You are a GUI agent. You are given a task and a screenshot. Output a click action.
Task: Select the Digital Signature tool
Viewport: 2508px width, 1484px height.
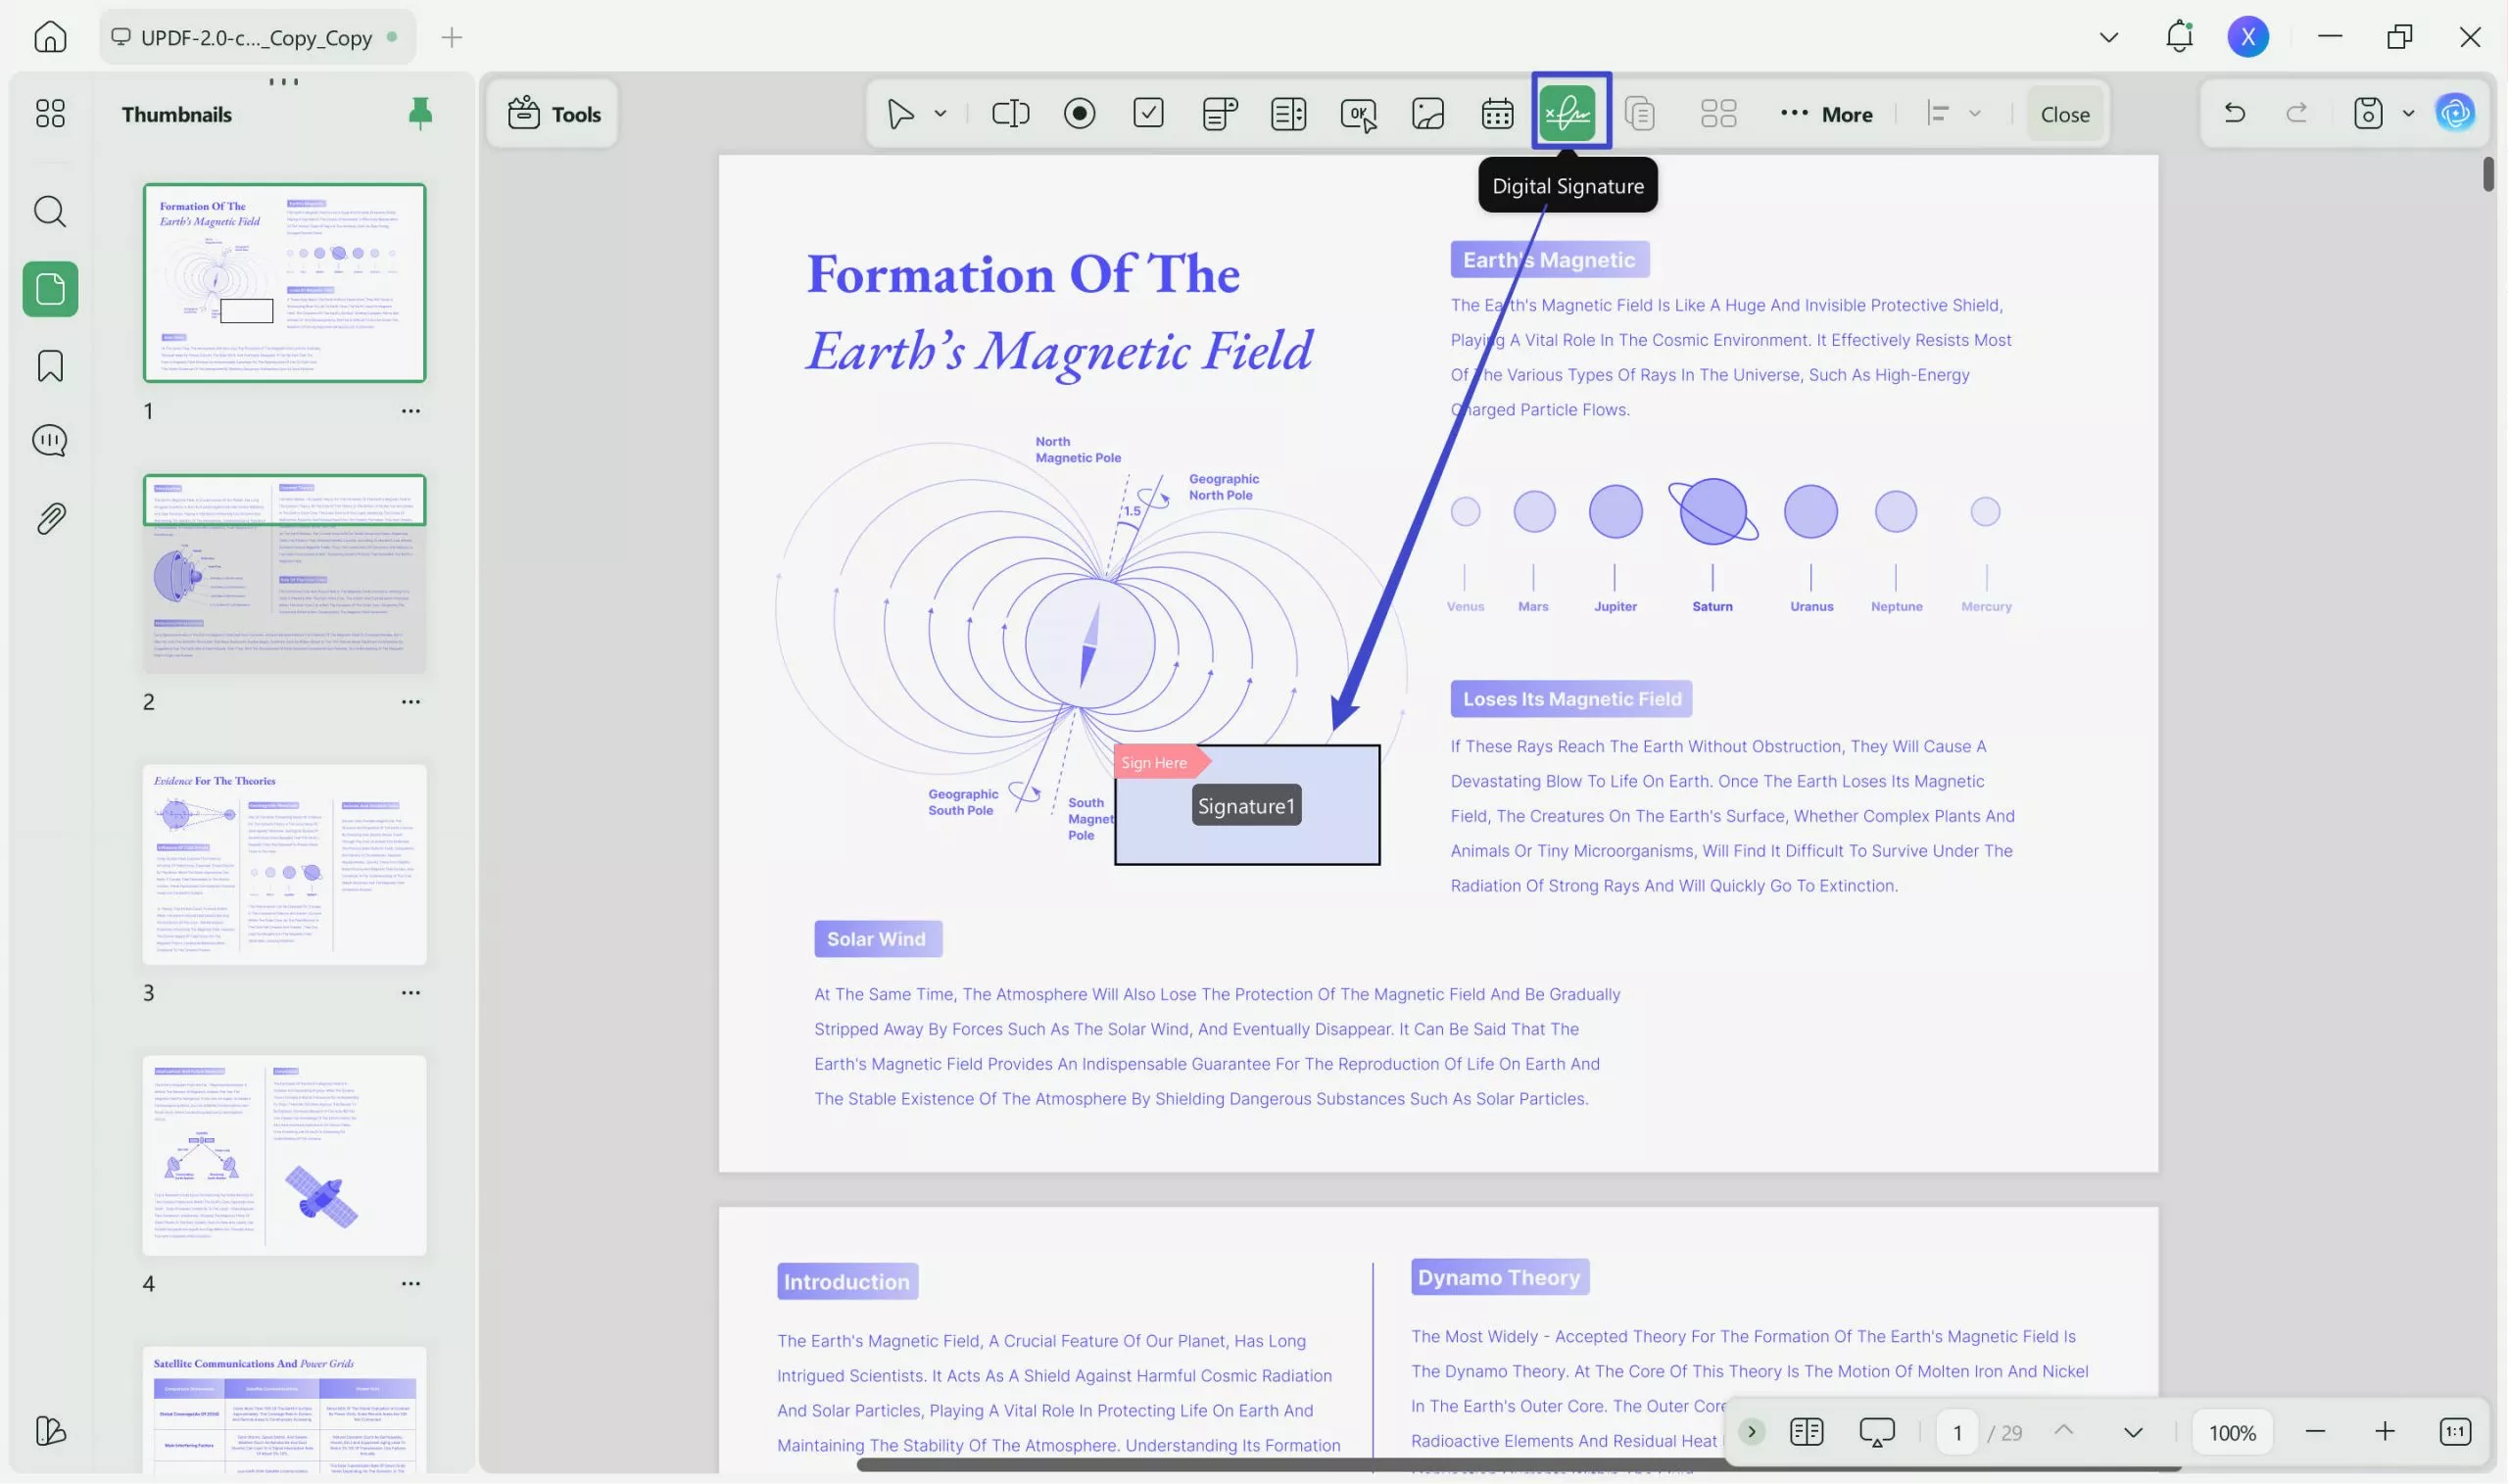(1568, 113)
